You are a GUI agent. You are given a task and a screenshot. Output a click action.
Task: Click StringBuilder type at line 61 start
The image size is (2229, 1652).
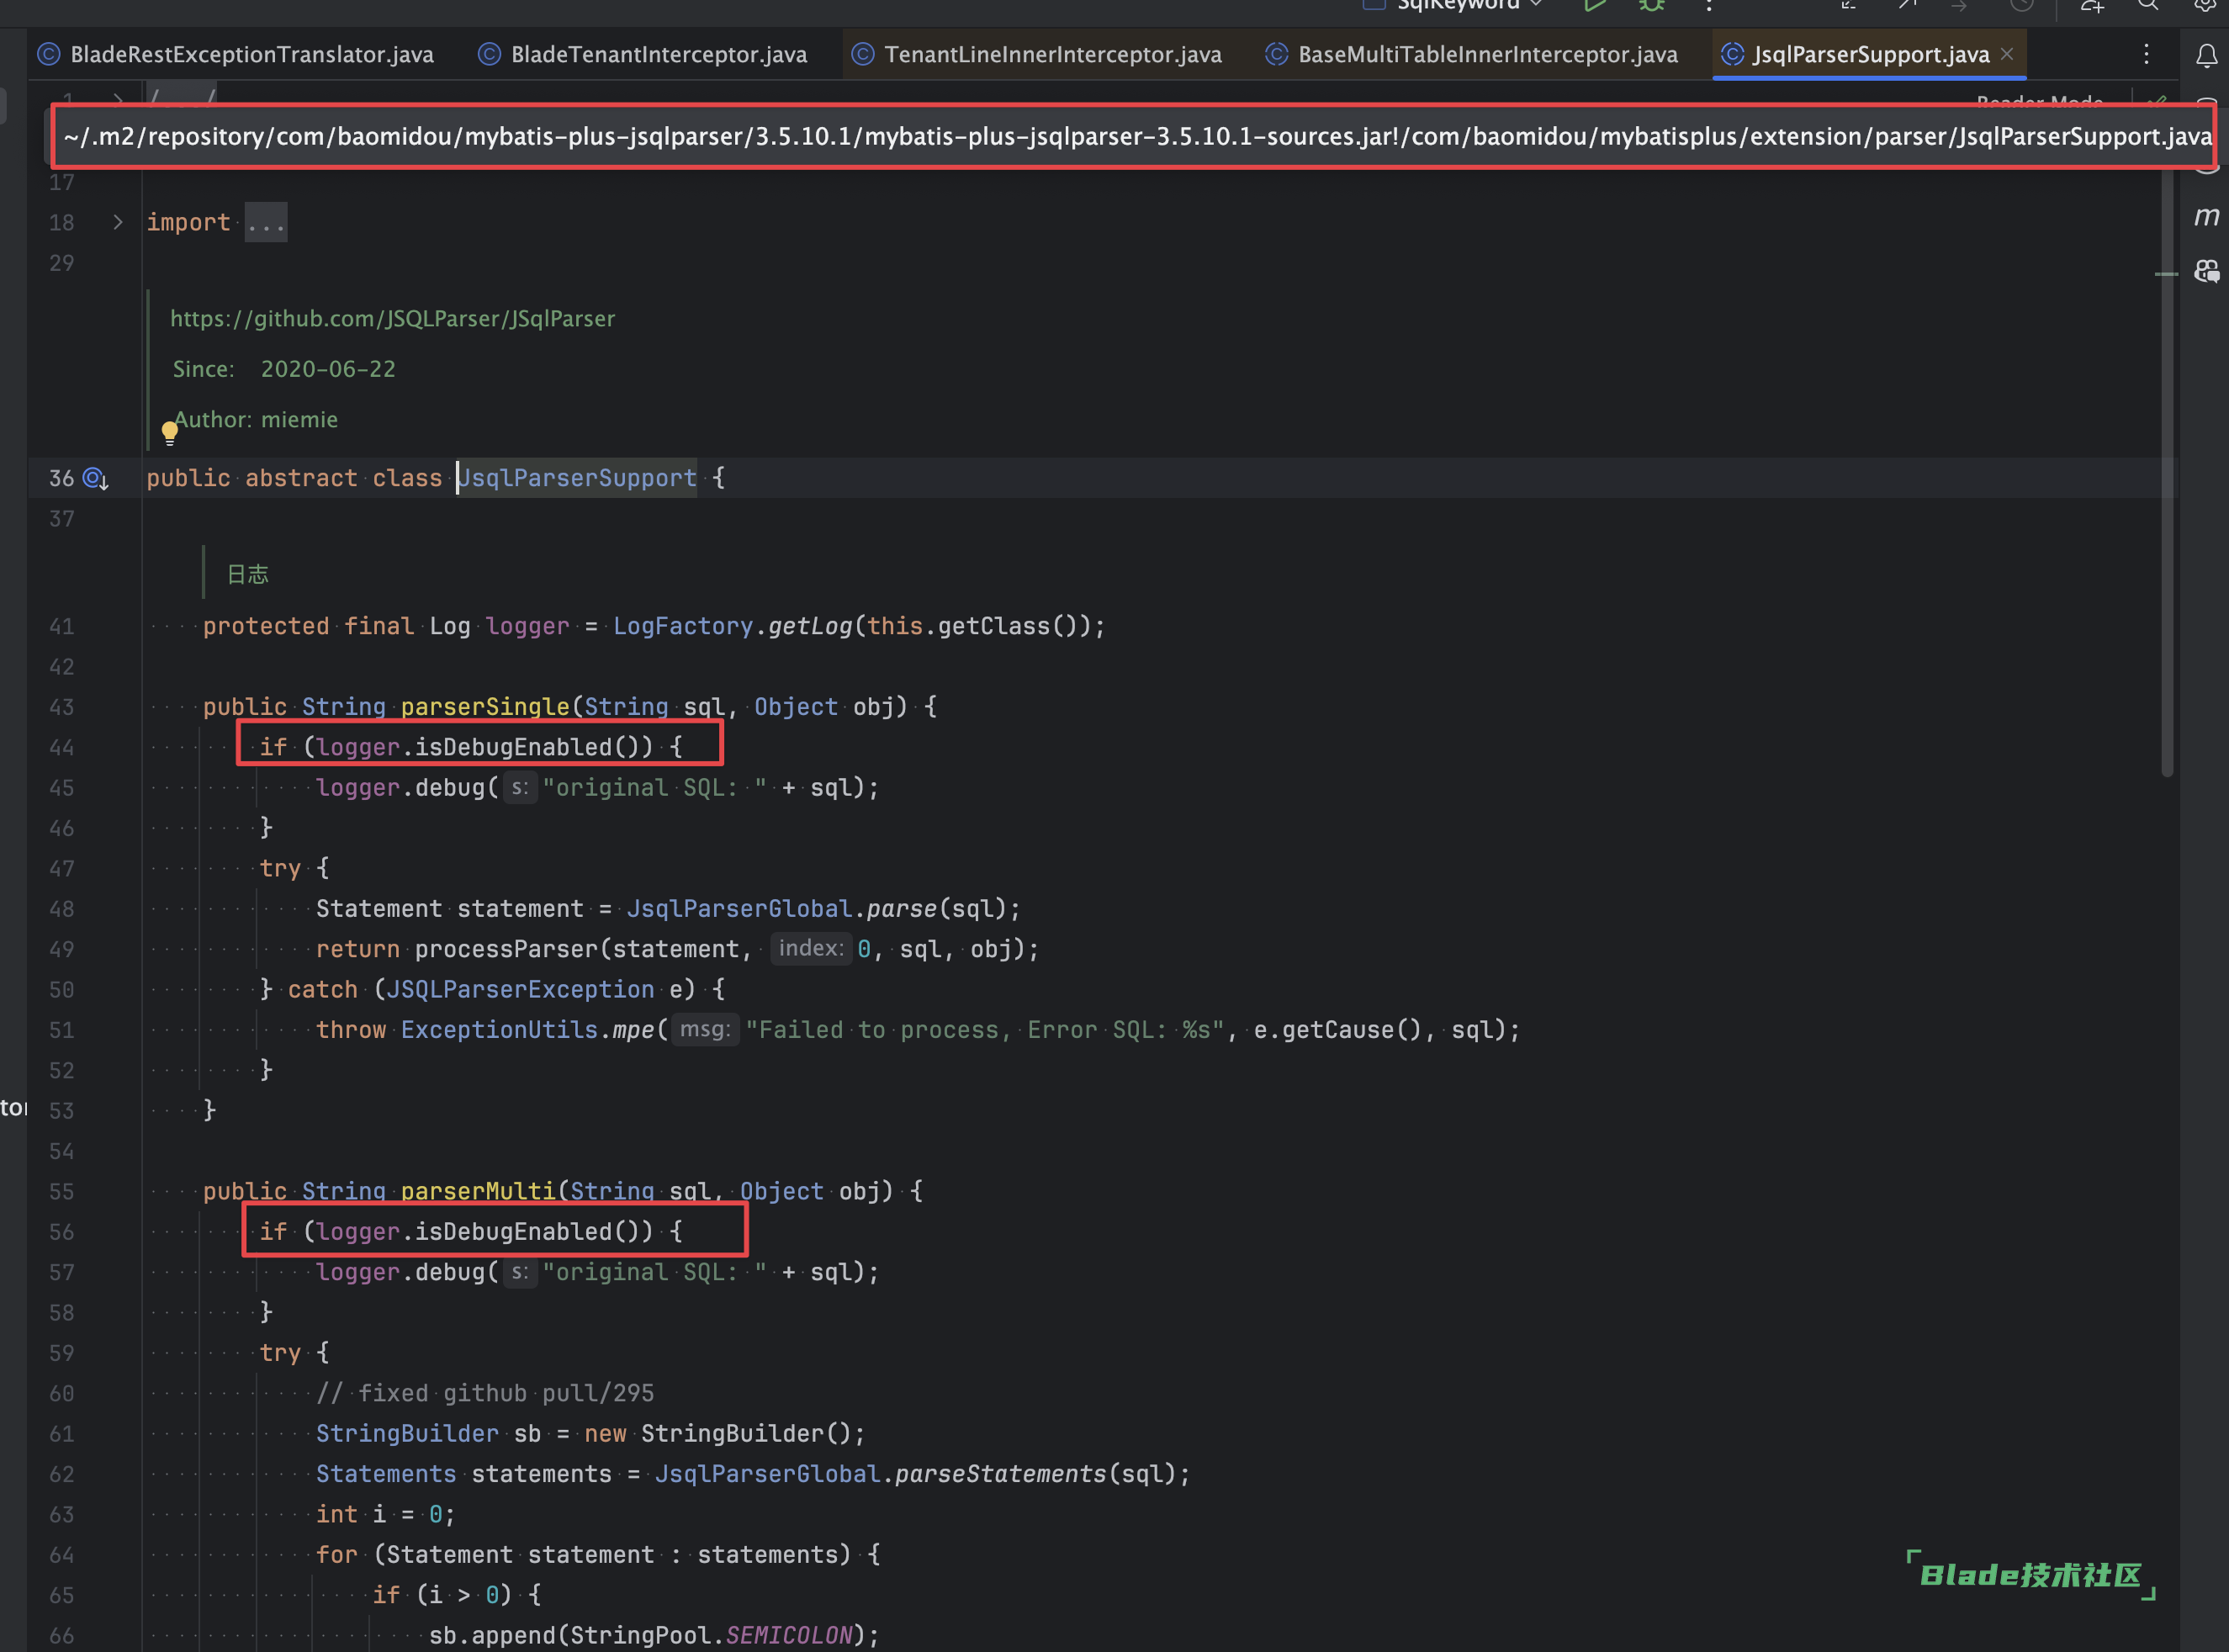click(x=407, y=1433)
